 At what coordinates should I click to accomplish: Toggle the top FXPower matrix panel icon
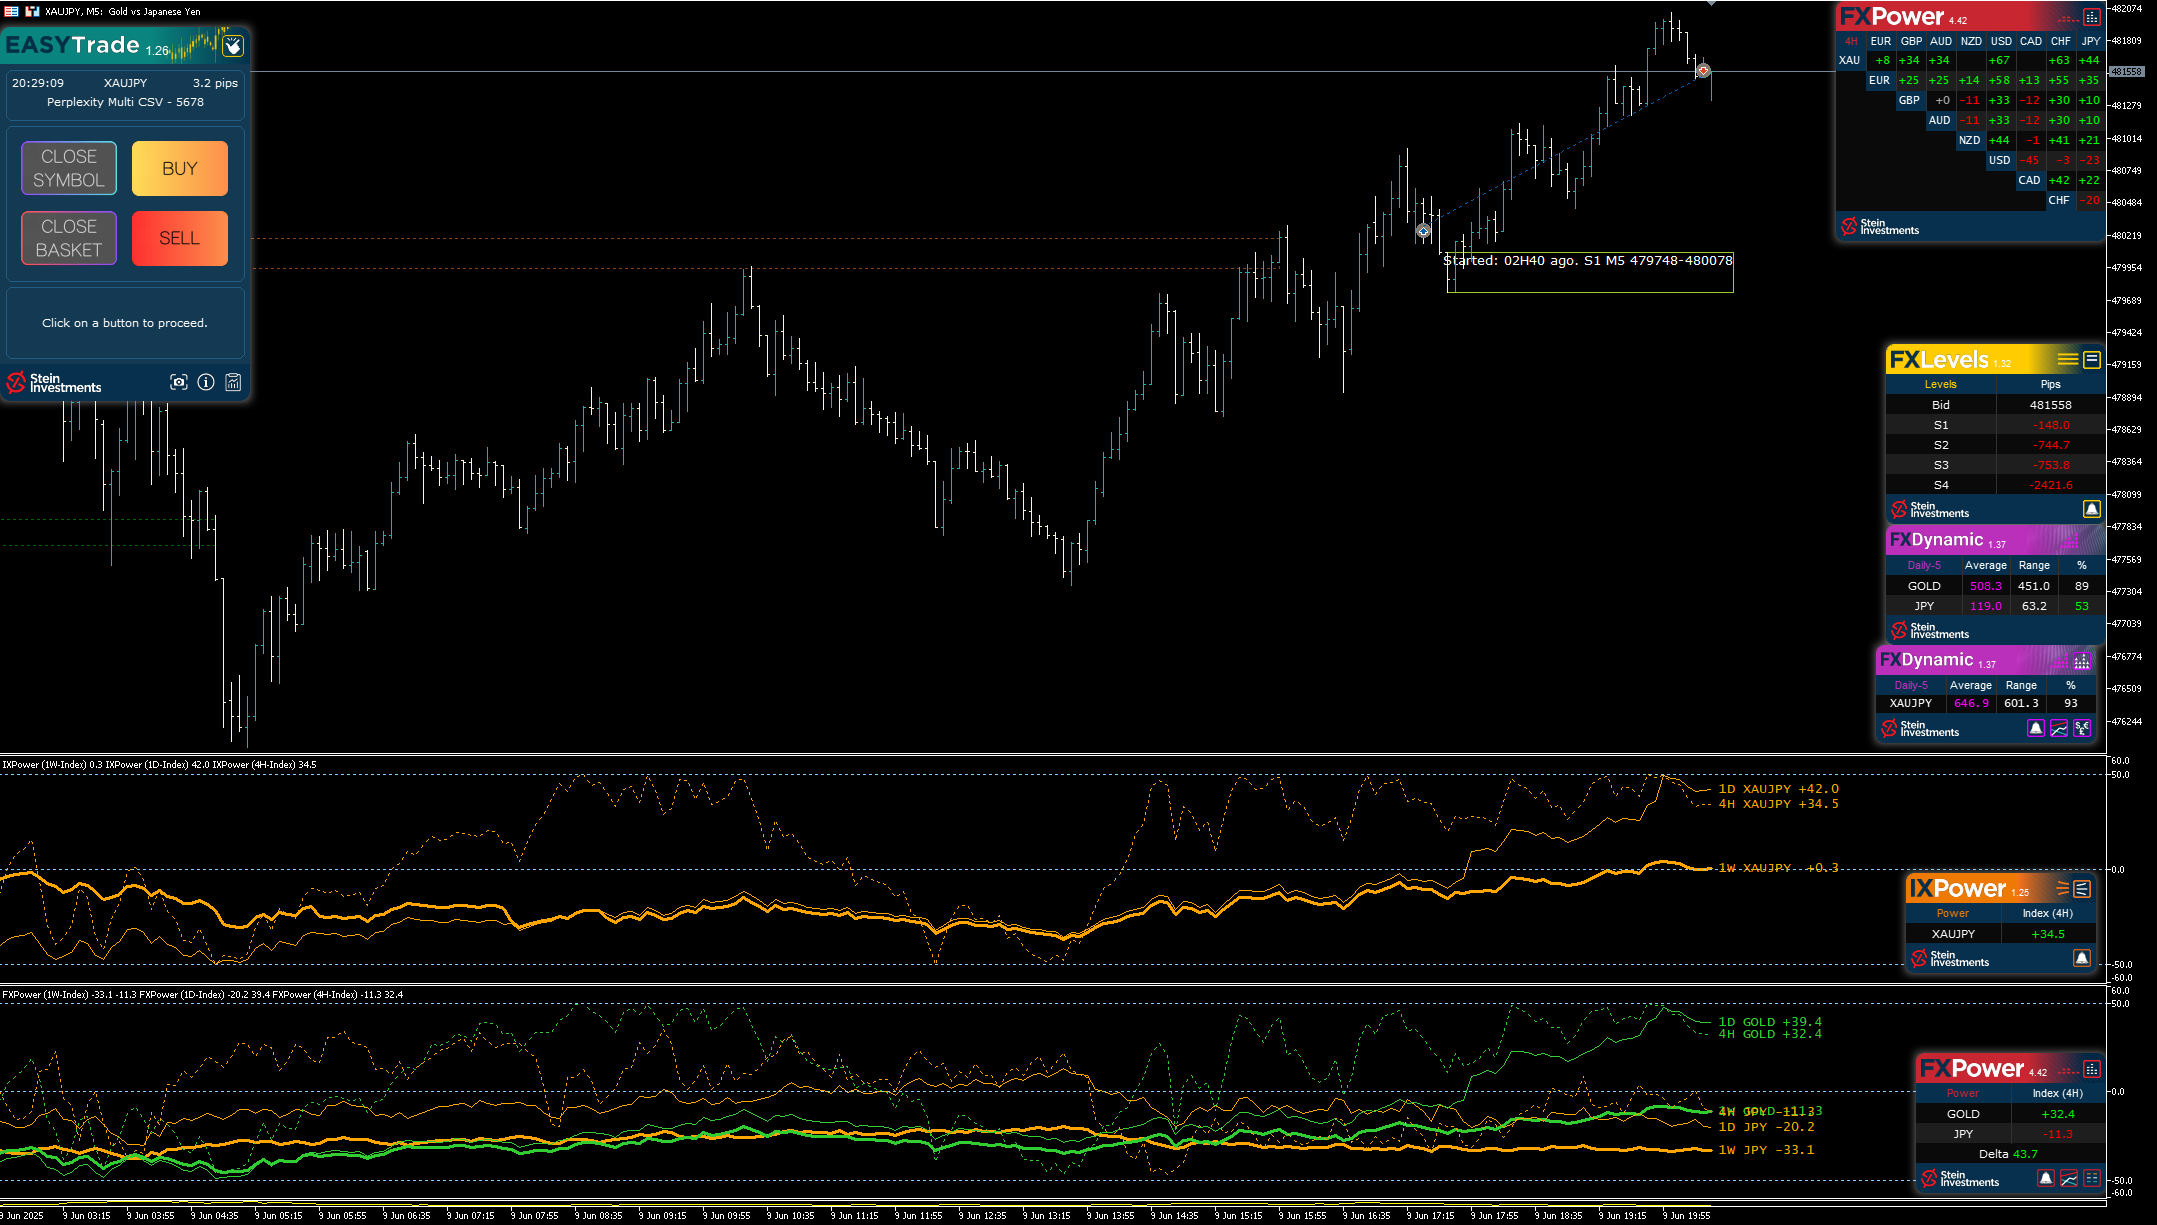(2092, 17)
